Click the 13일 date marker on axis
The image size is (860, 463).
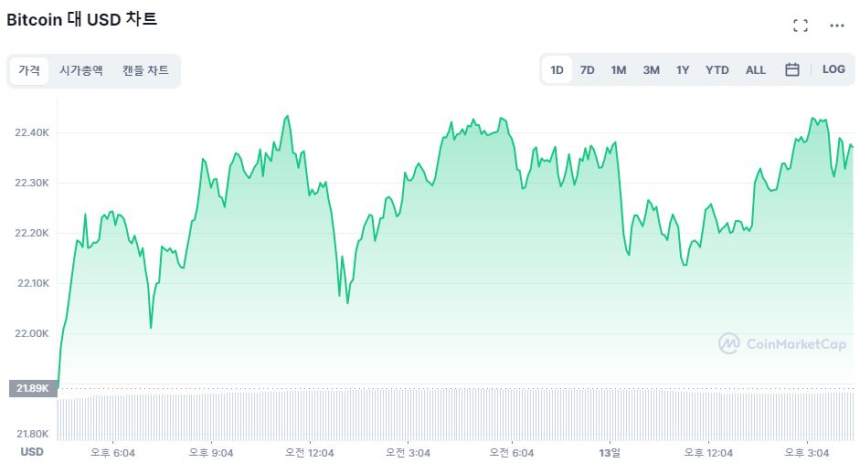[x=610, y=452]
